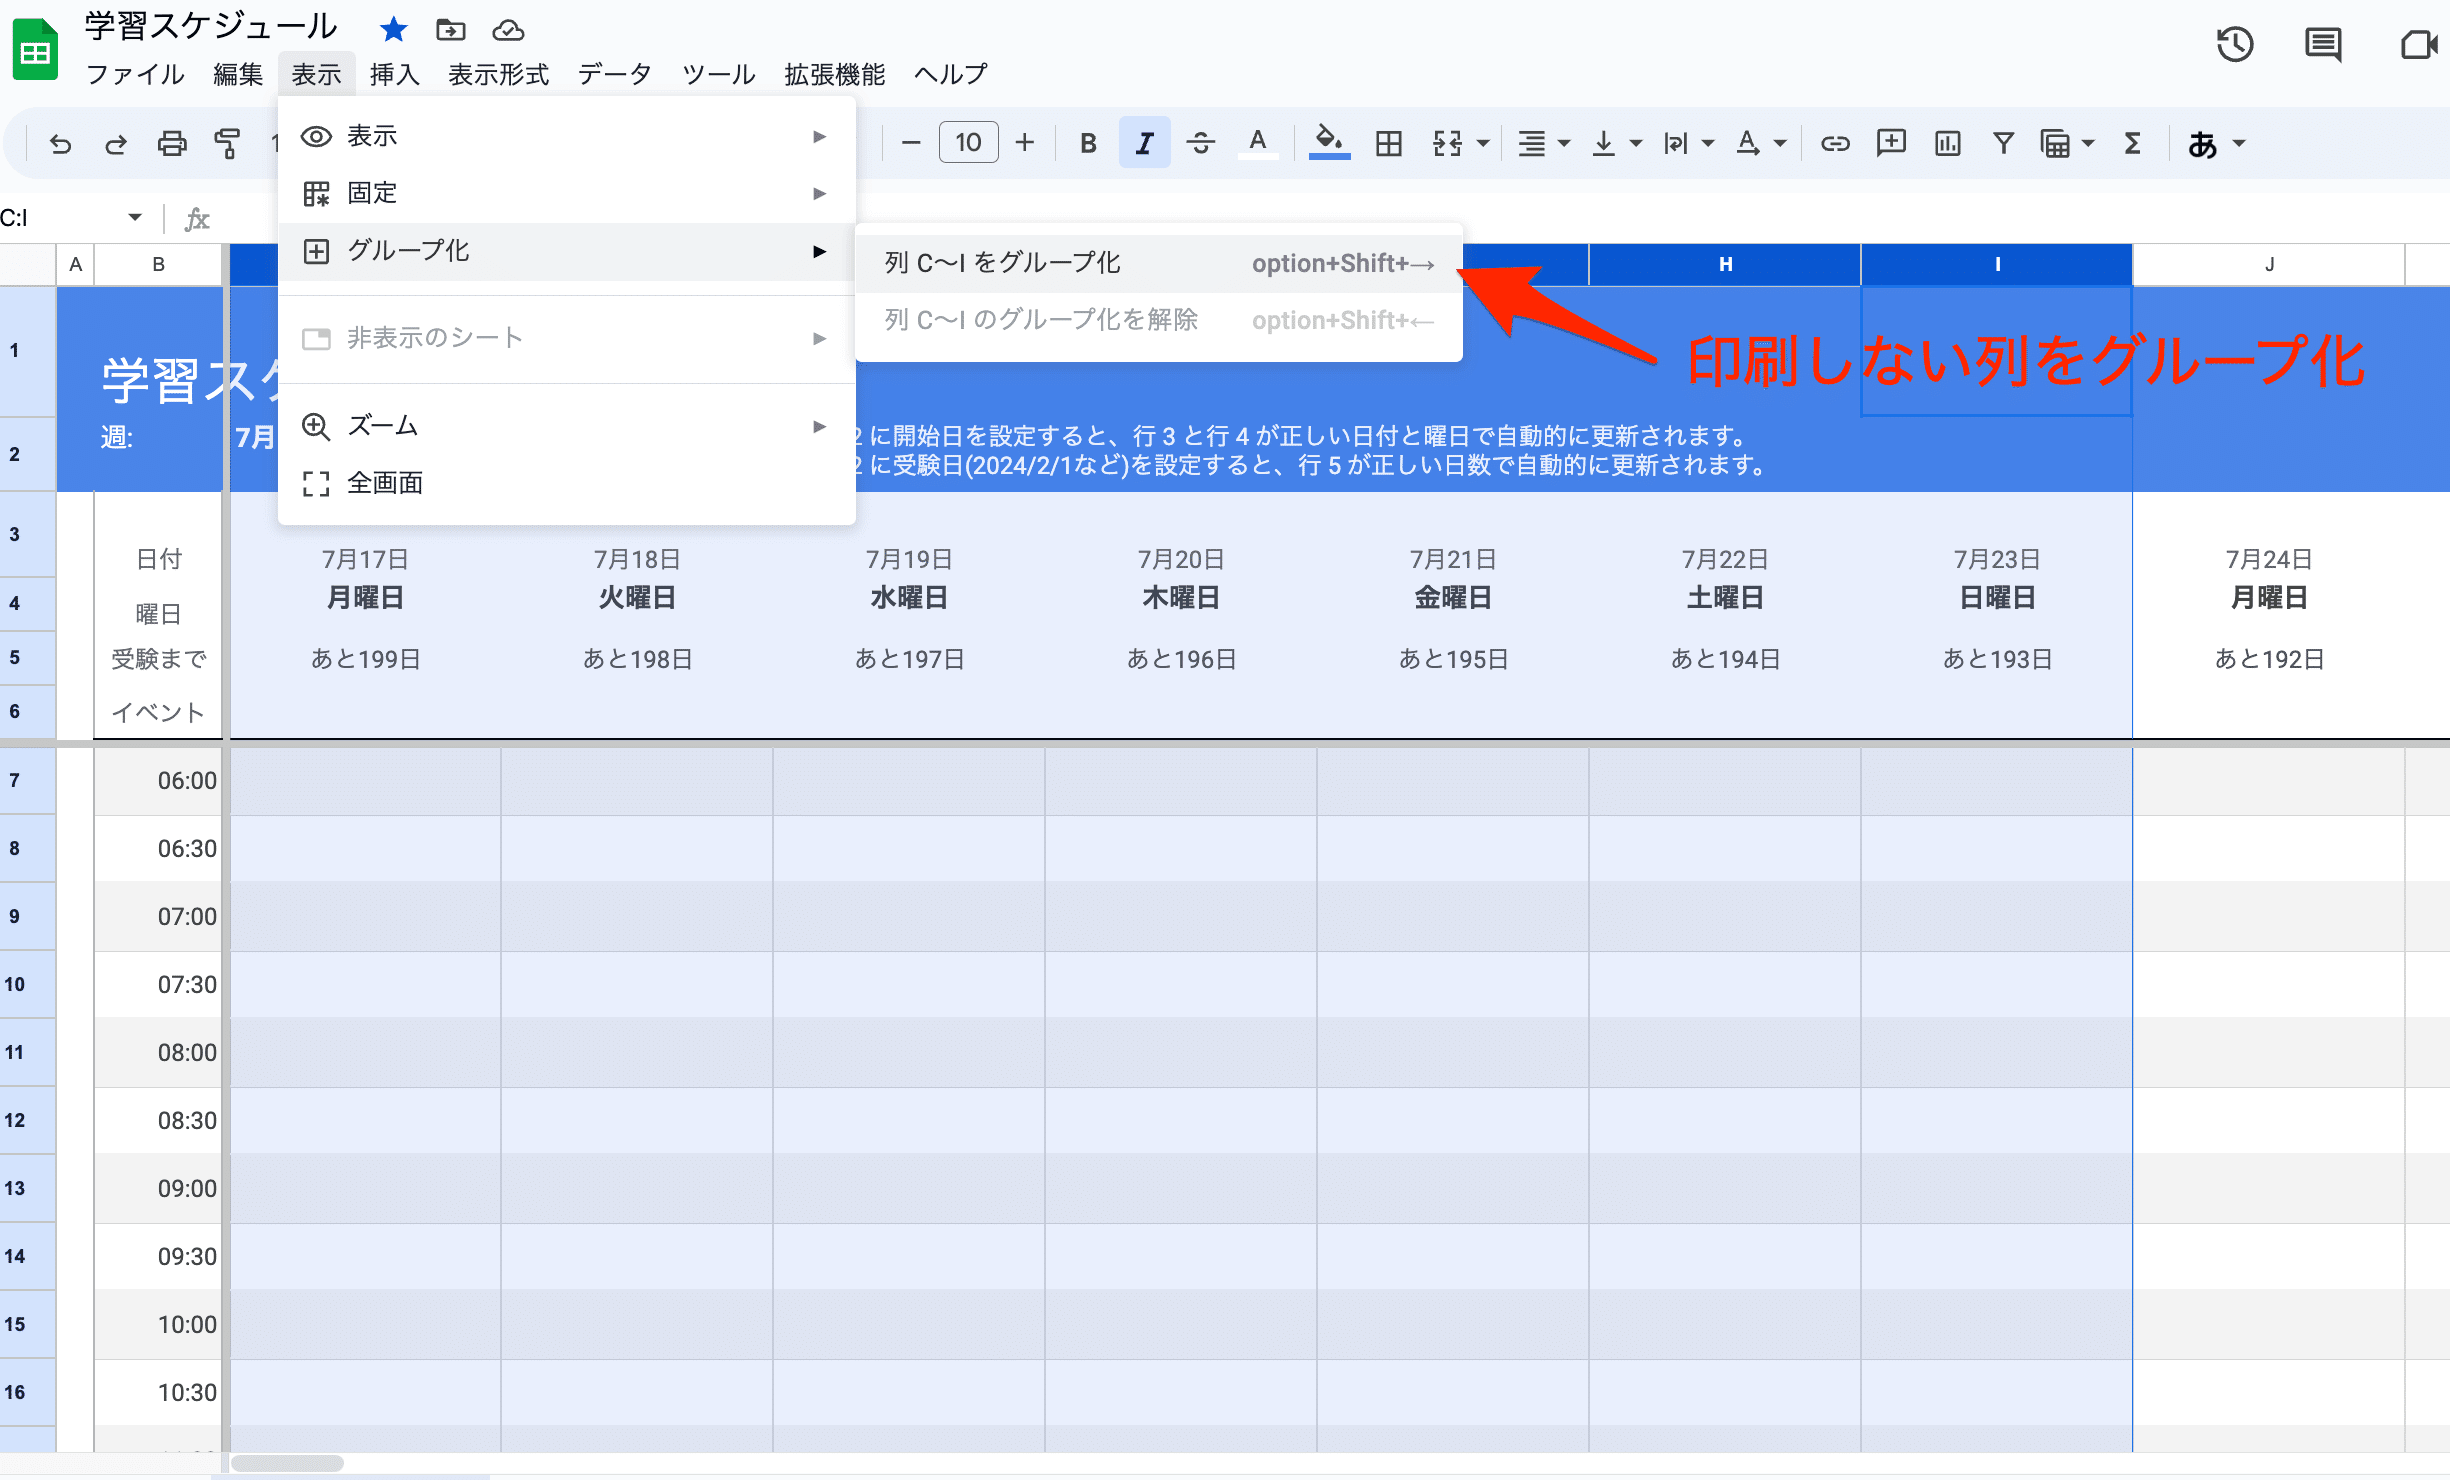Click the undo arrow icon
The height and width of the screenshot is (1480, 2450).
pyautogui.click(x=60, y=144)
